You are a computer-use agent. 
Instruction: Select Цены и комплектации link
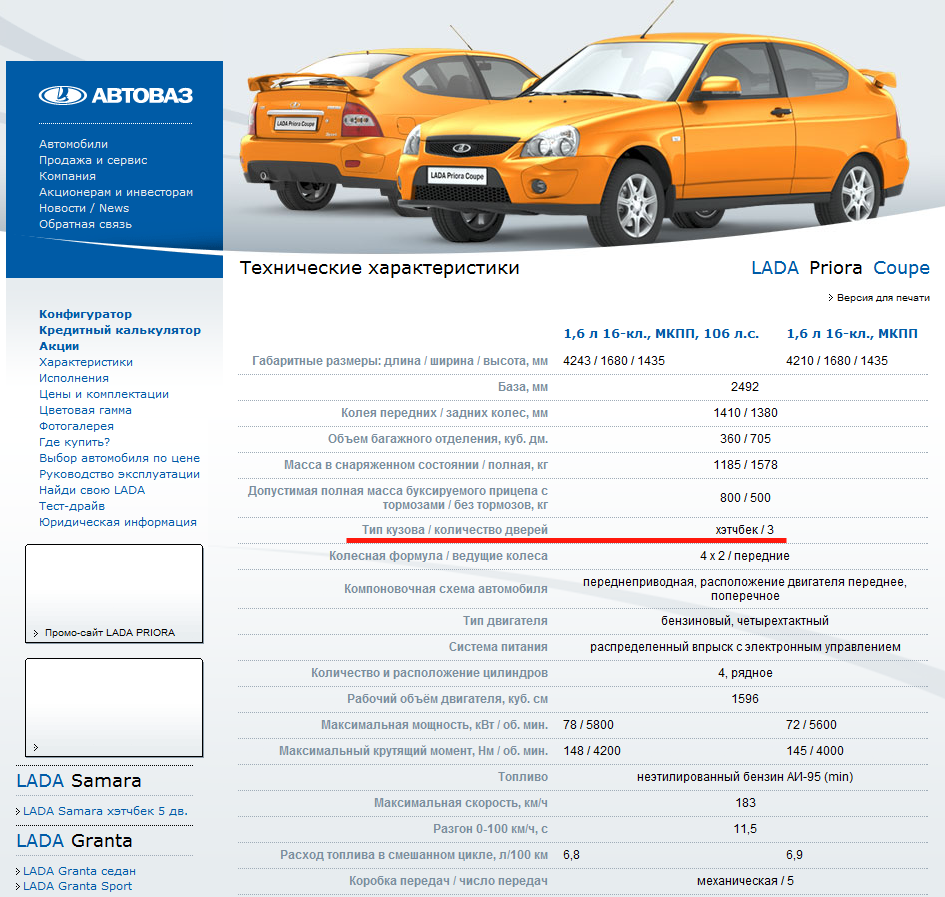(x=104, y=394)
